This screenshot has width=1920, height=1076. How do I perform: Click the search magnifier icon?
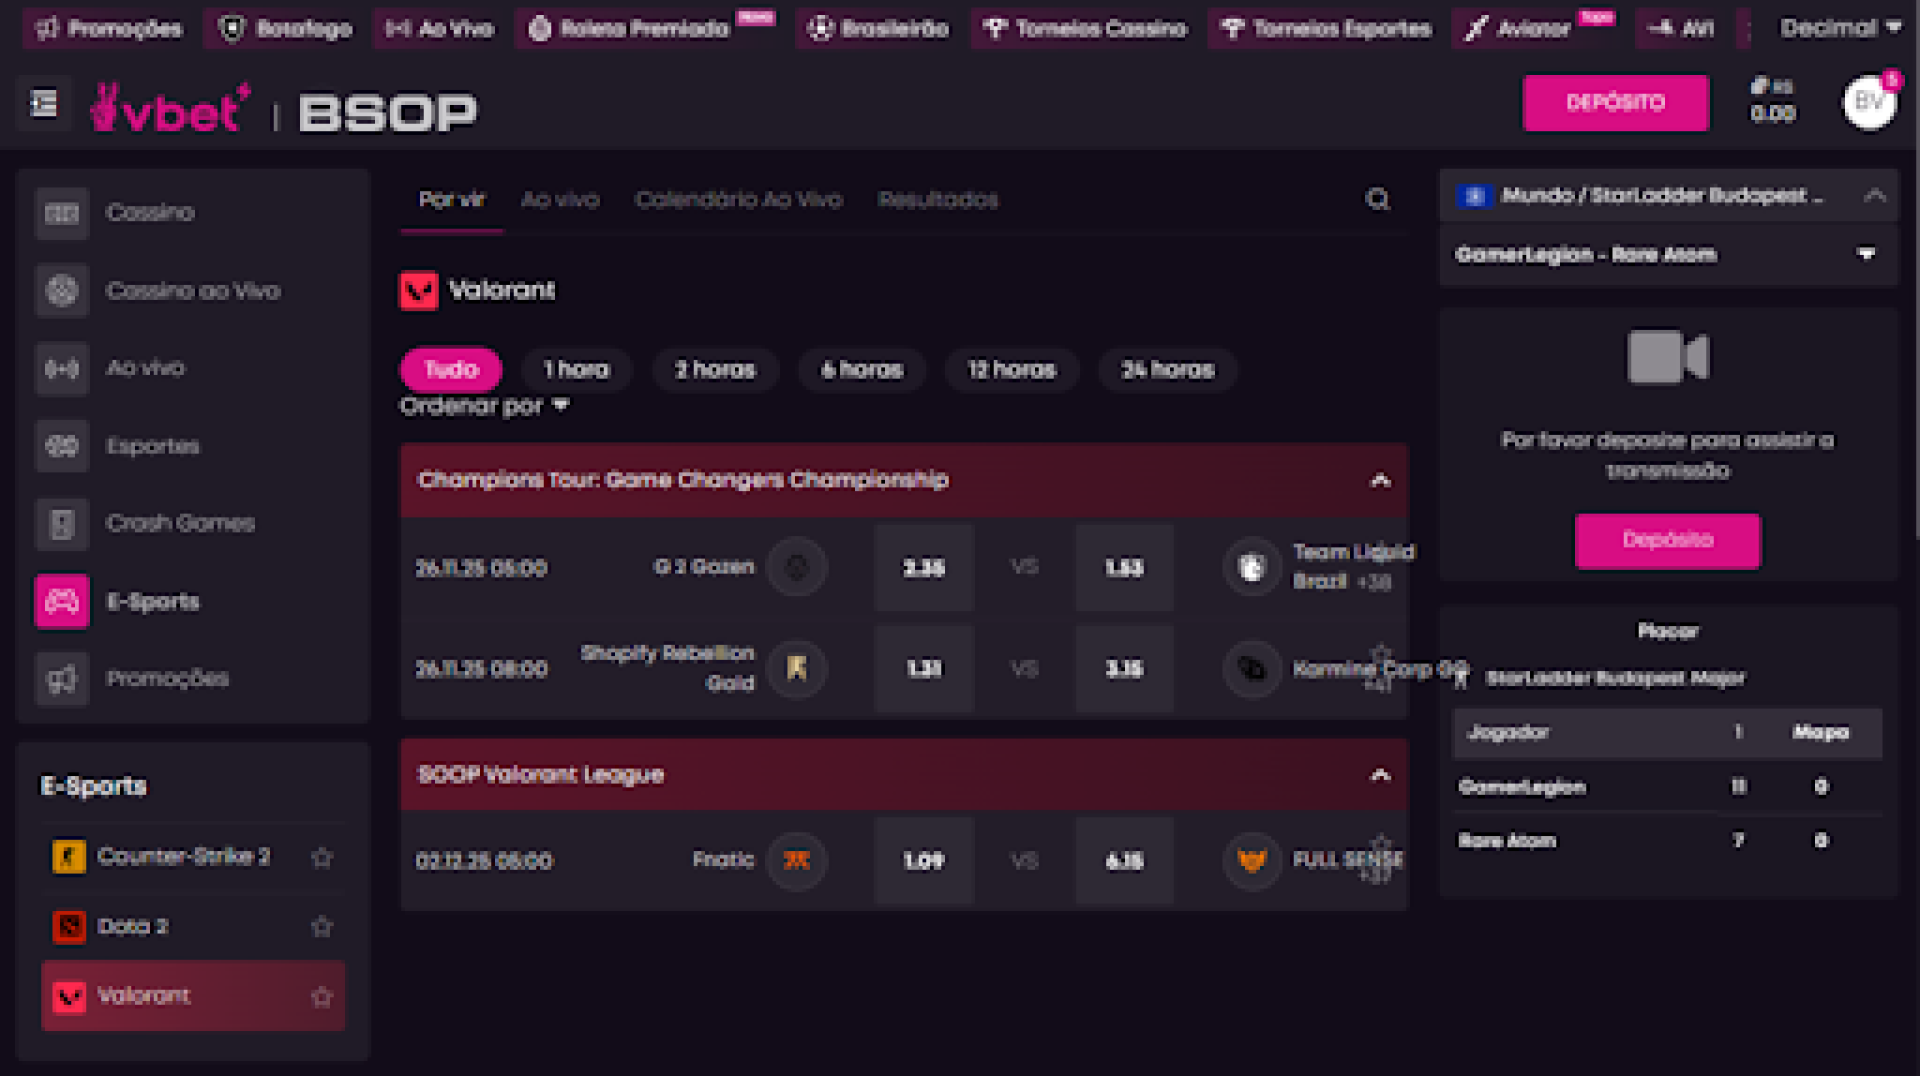(x=1377, y=200)
